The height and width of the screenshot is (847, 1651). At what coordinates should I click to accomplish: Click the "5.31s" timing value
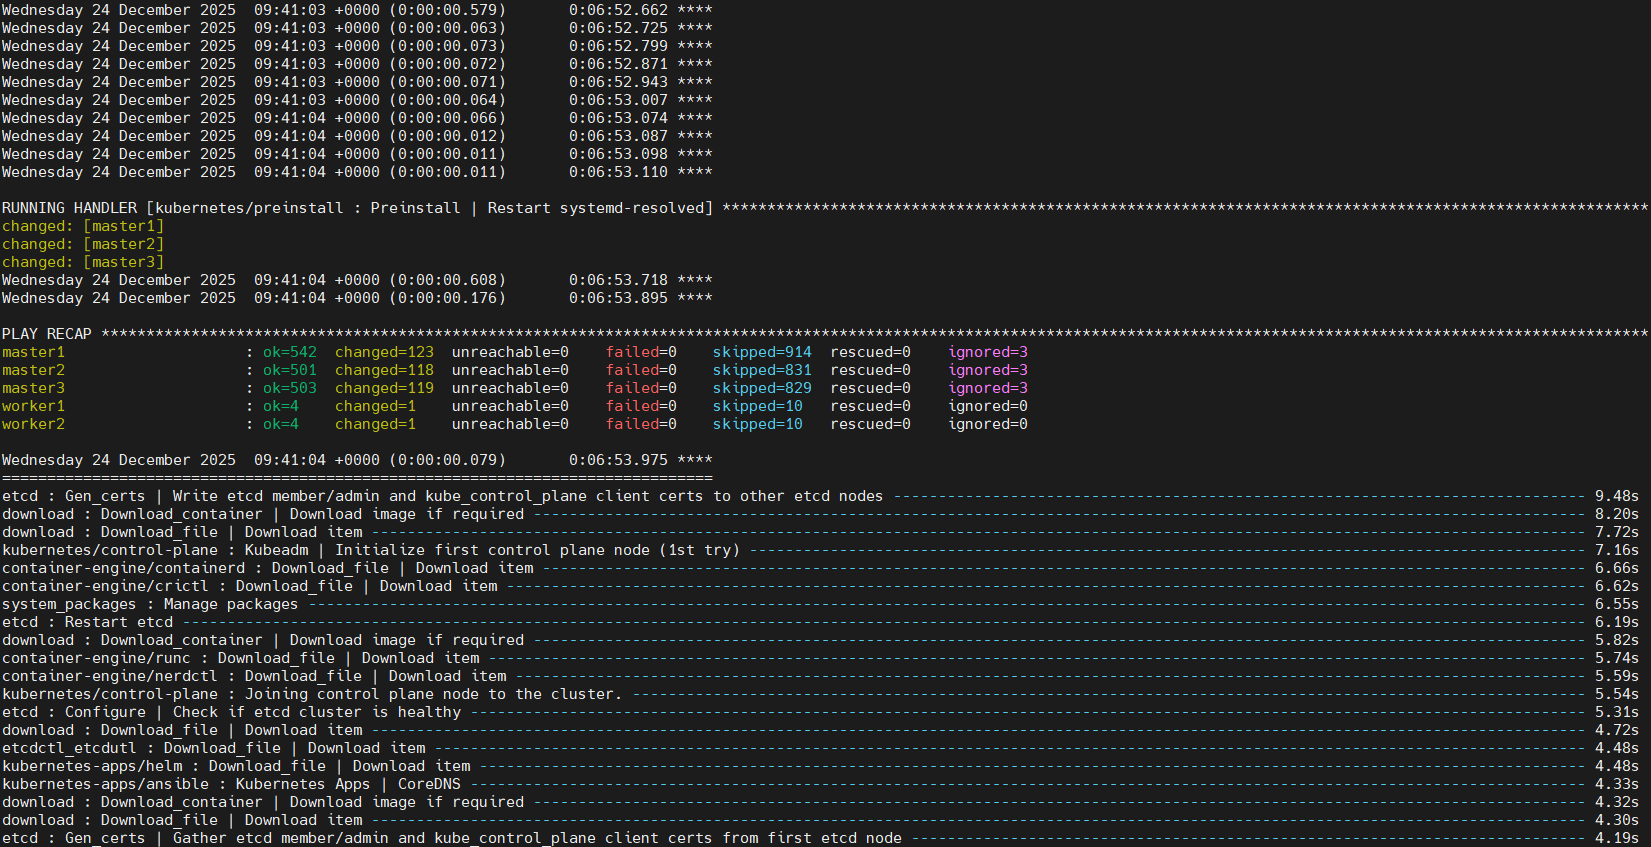click(x=1617, y=712)
